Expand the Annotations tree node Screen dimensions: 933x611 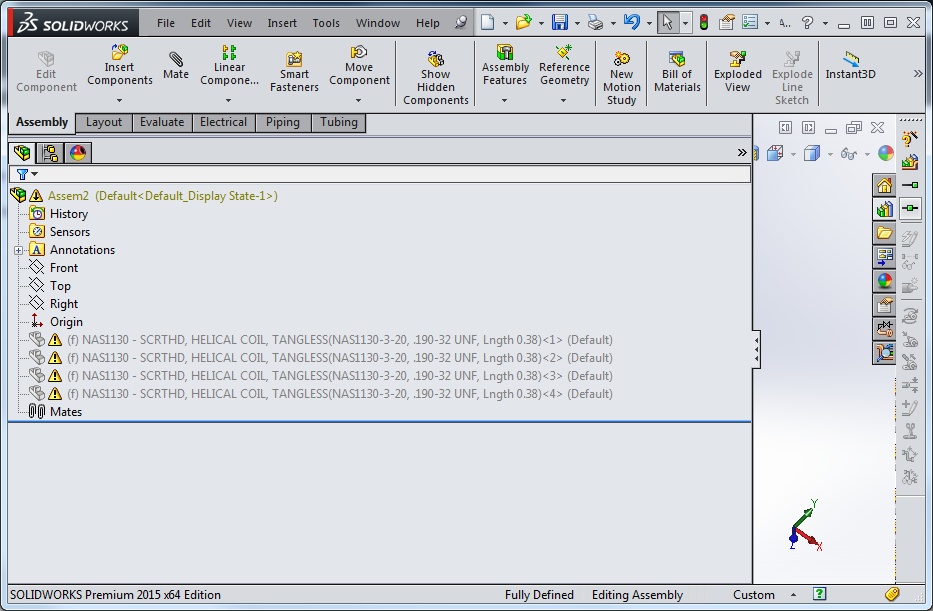point(18,250)
